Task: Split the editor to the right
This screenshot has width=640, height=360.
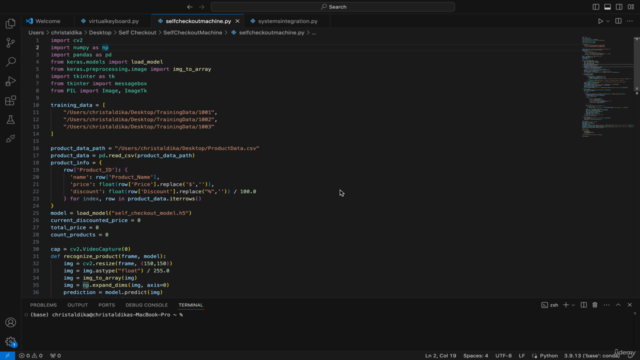Action: (x=618, y=21)
